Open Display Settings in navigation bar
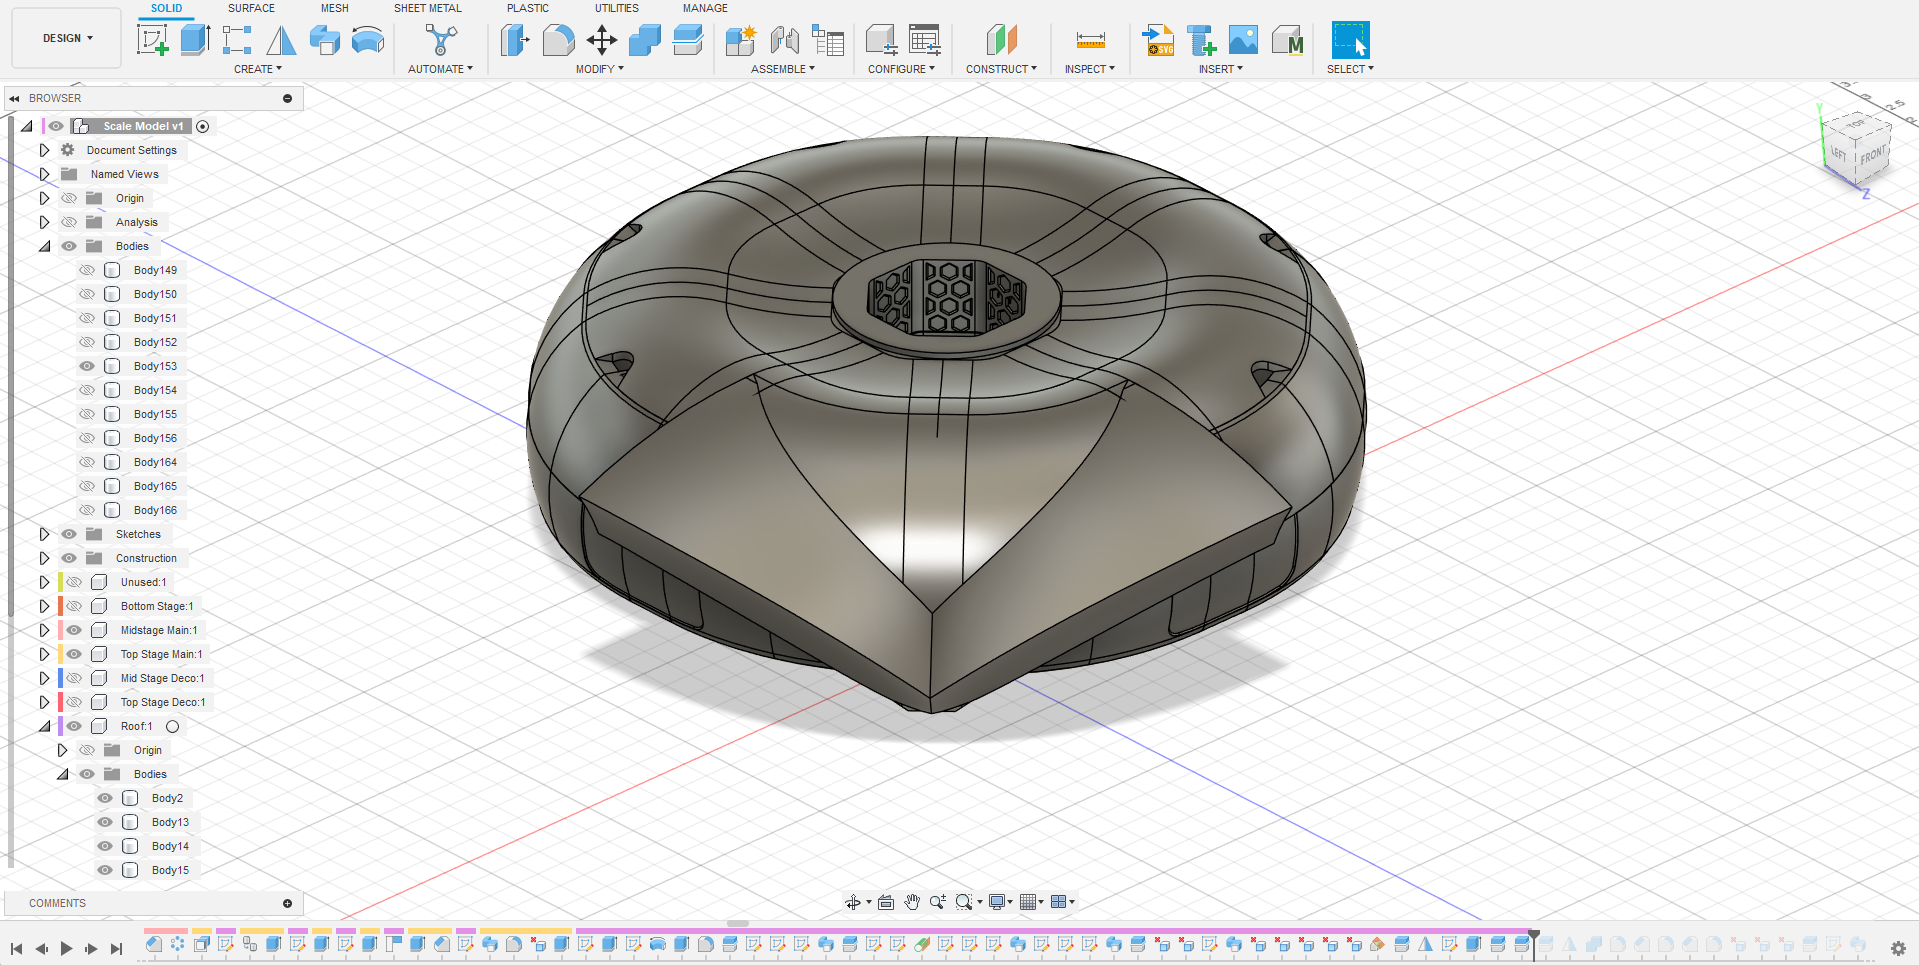 point(997,902)
